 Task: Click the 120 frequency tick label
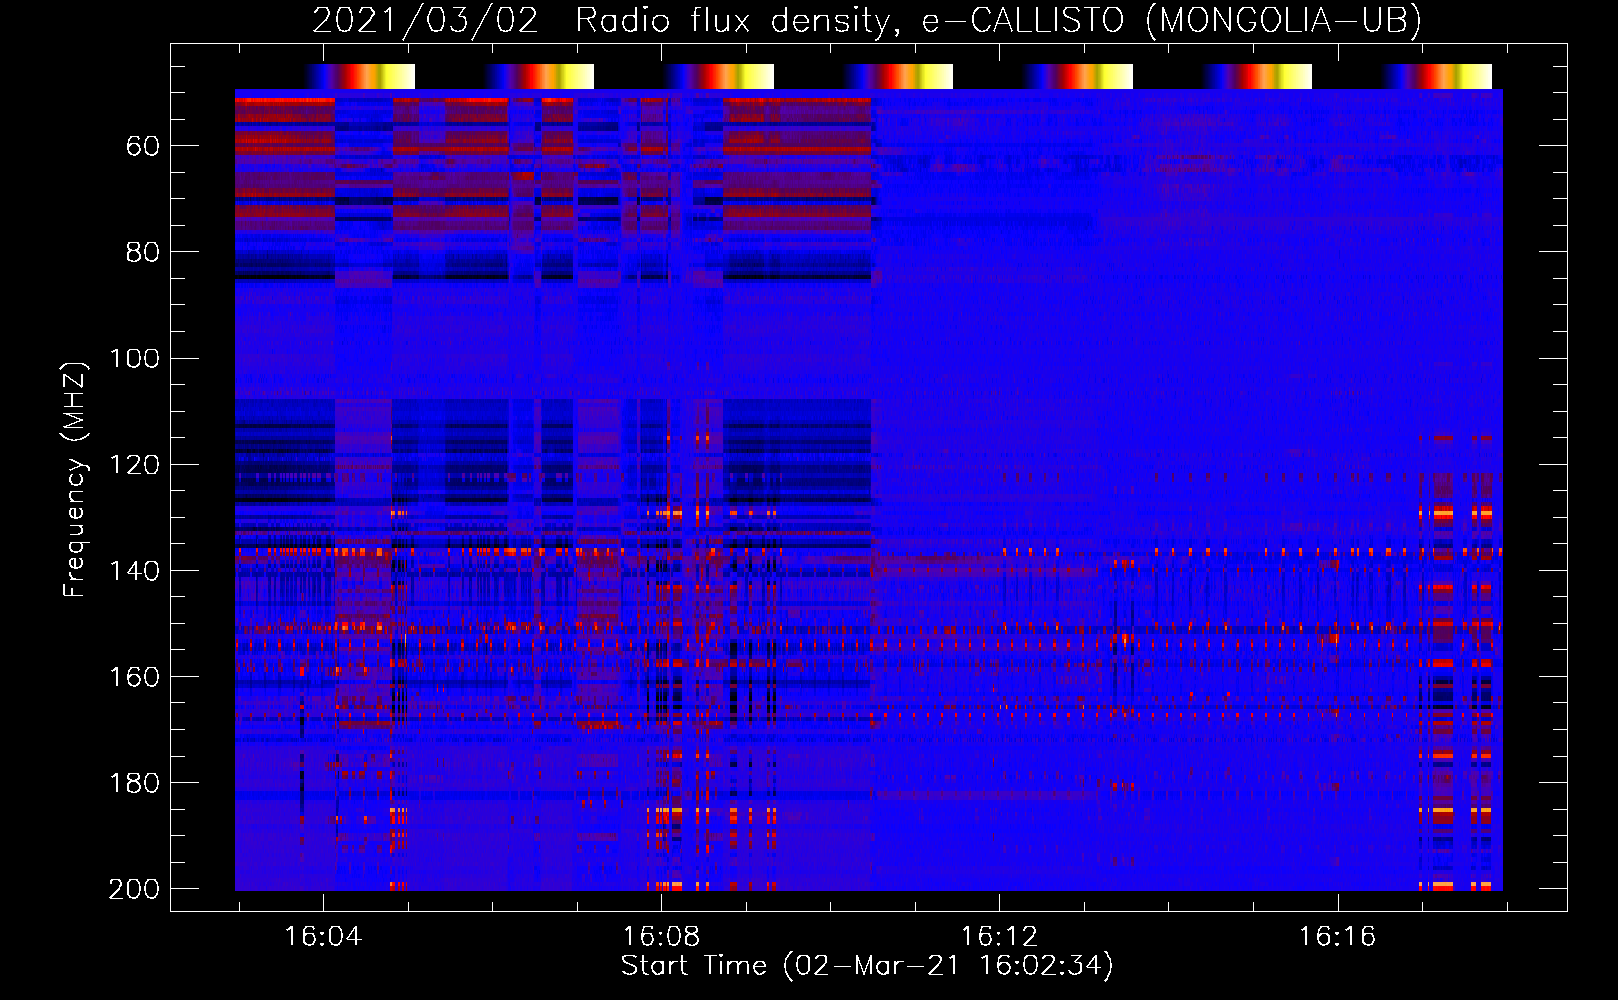134,465
